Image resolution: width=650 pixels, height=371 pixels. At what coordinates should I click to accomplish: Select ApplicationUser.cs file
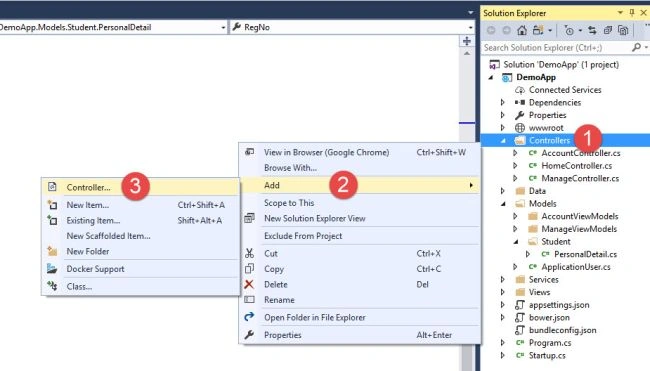pos(576,267)
